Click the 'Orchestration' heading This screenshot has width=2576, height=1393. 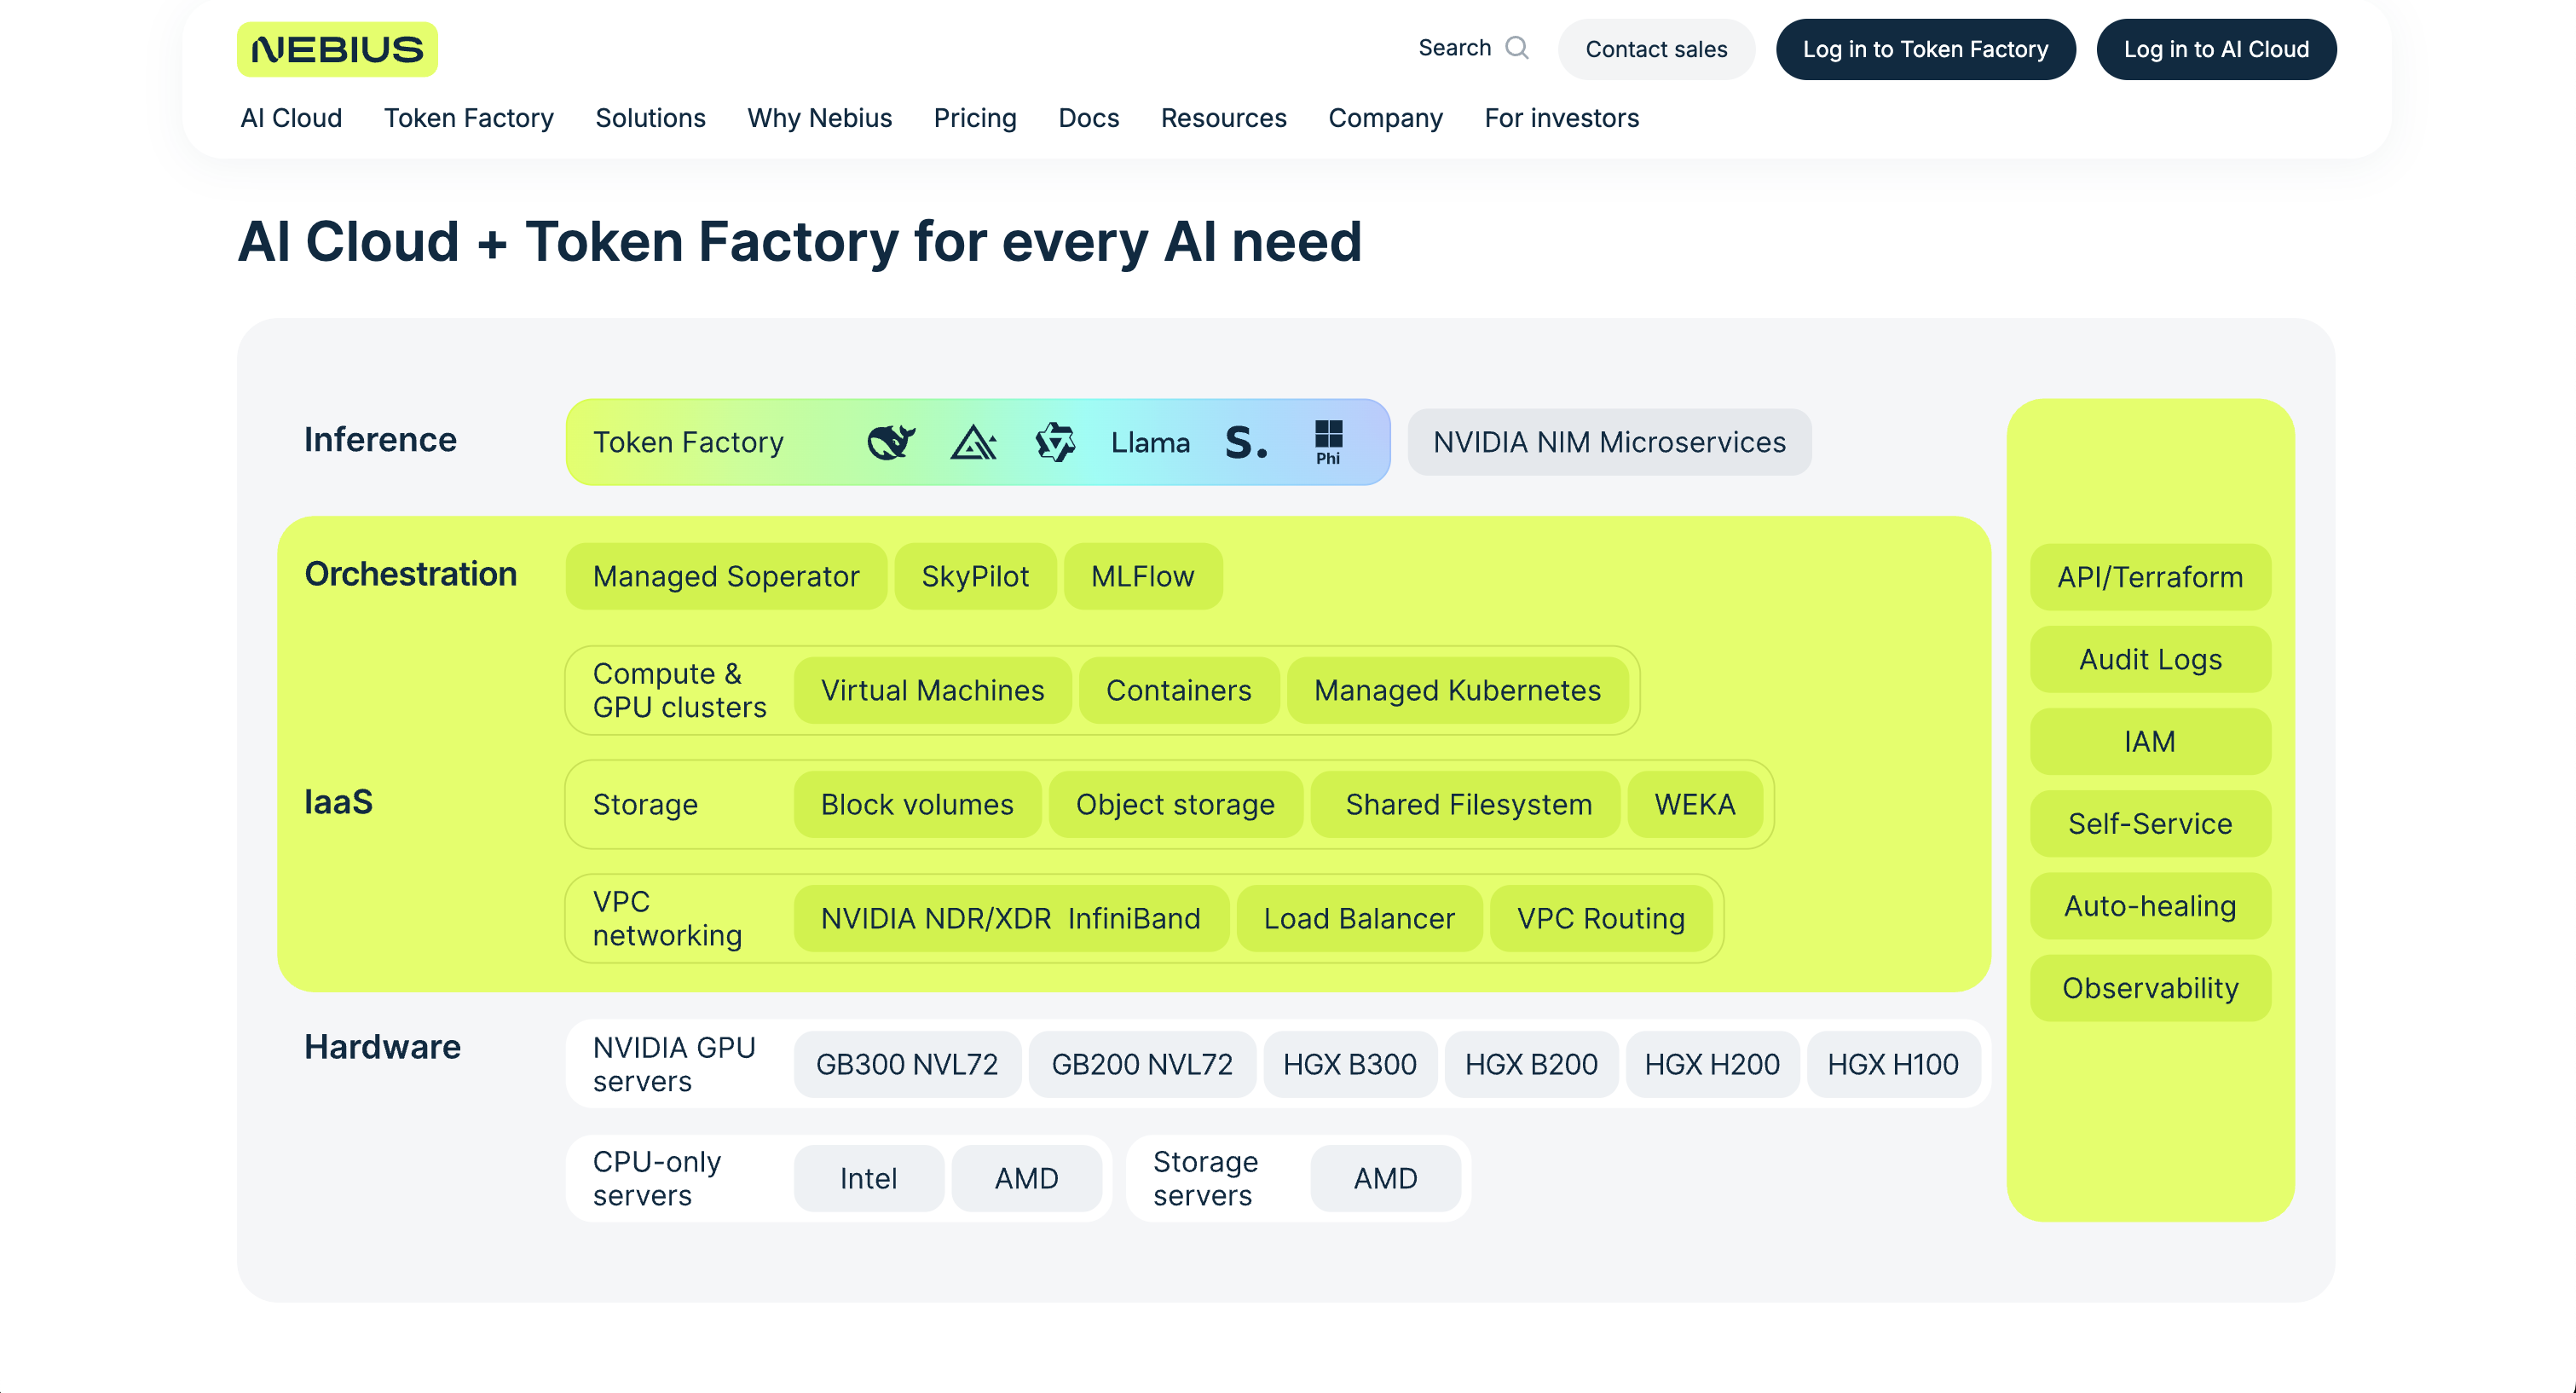(410, 574)
